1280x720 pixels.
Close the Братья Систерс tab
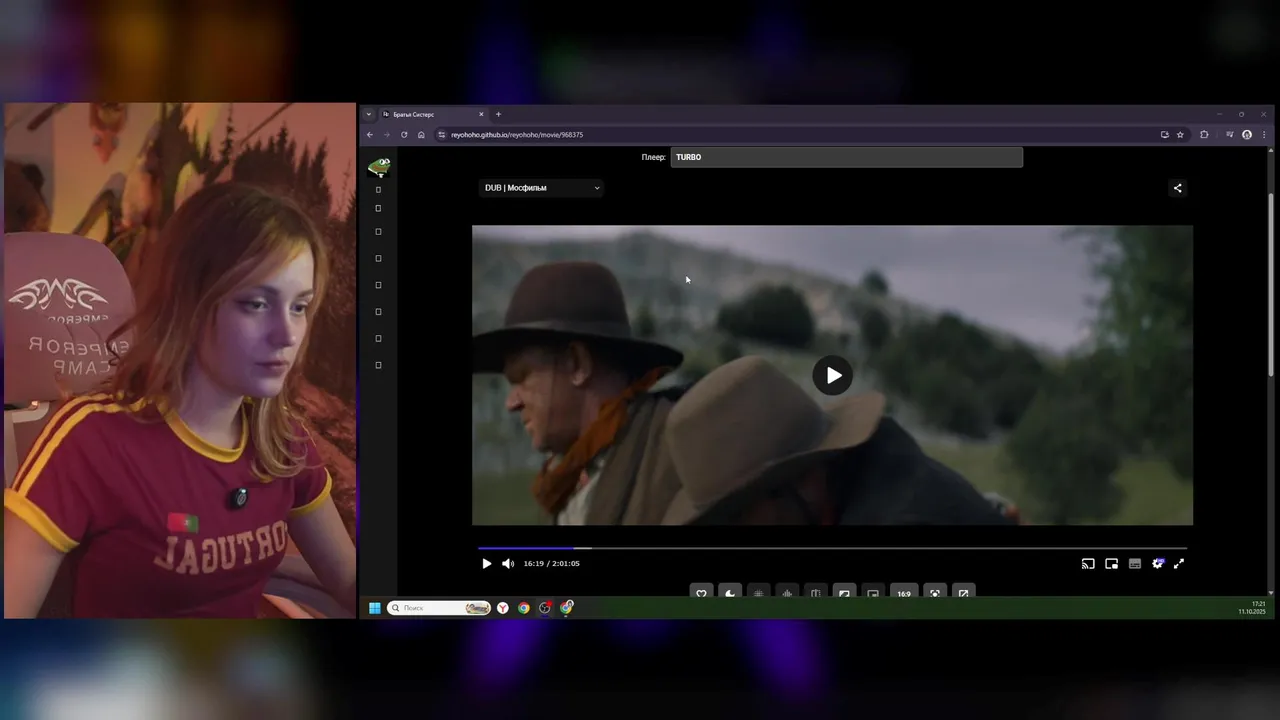point(481,114)
